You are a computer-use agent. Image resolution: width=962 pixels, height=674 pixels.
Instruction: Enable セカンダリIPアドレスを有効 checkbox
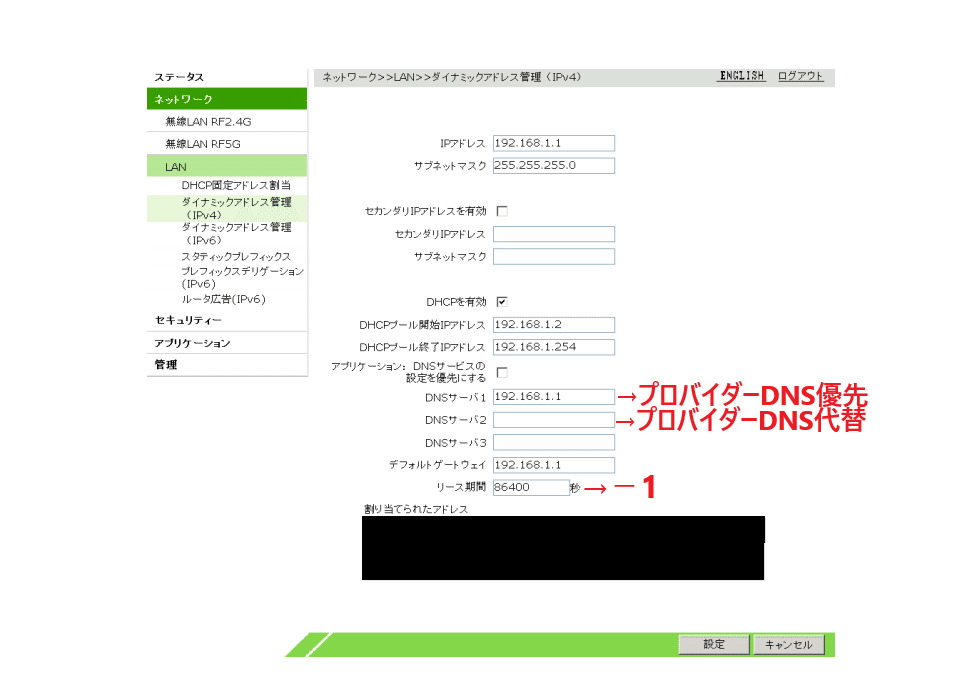(x=502, y=211)
